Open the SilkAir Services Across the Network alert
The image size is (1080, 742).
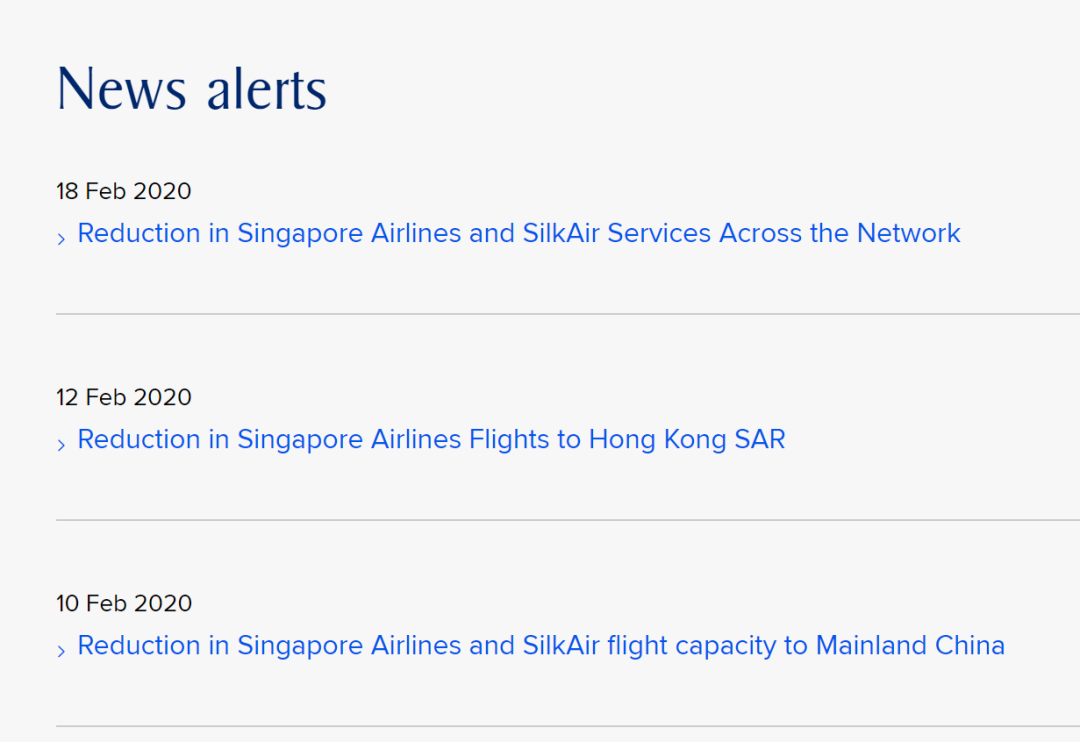[x=518, y=233]
